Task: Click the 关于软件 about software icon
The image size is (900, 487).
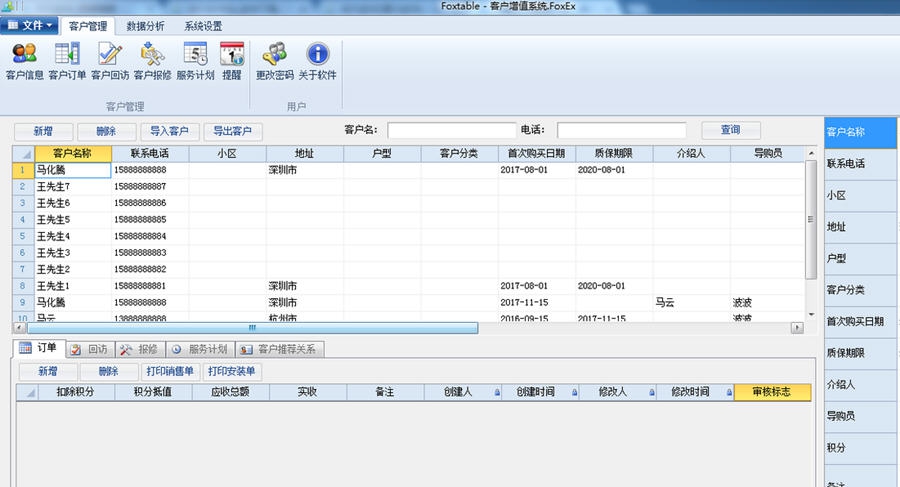Action: (317, 60)
